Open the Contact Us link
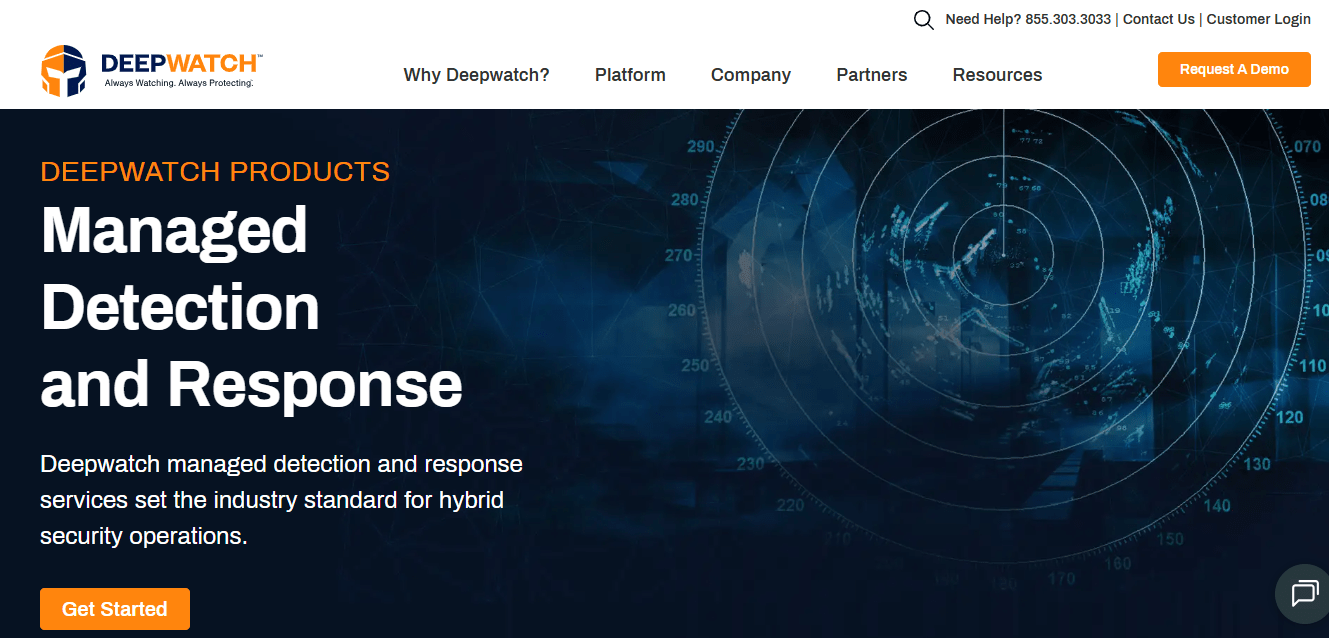Screen dimensions: 1329x638 [1158, 19]
